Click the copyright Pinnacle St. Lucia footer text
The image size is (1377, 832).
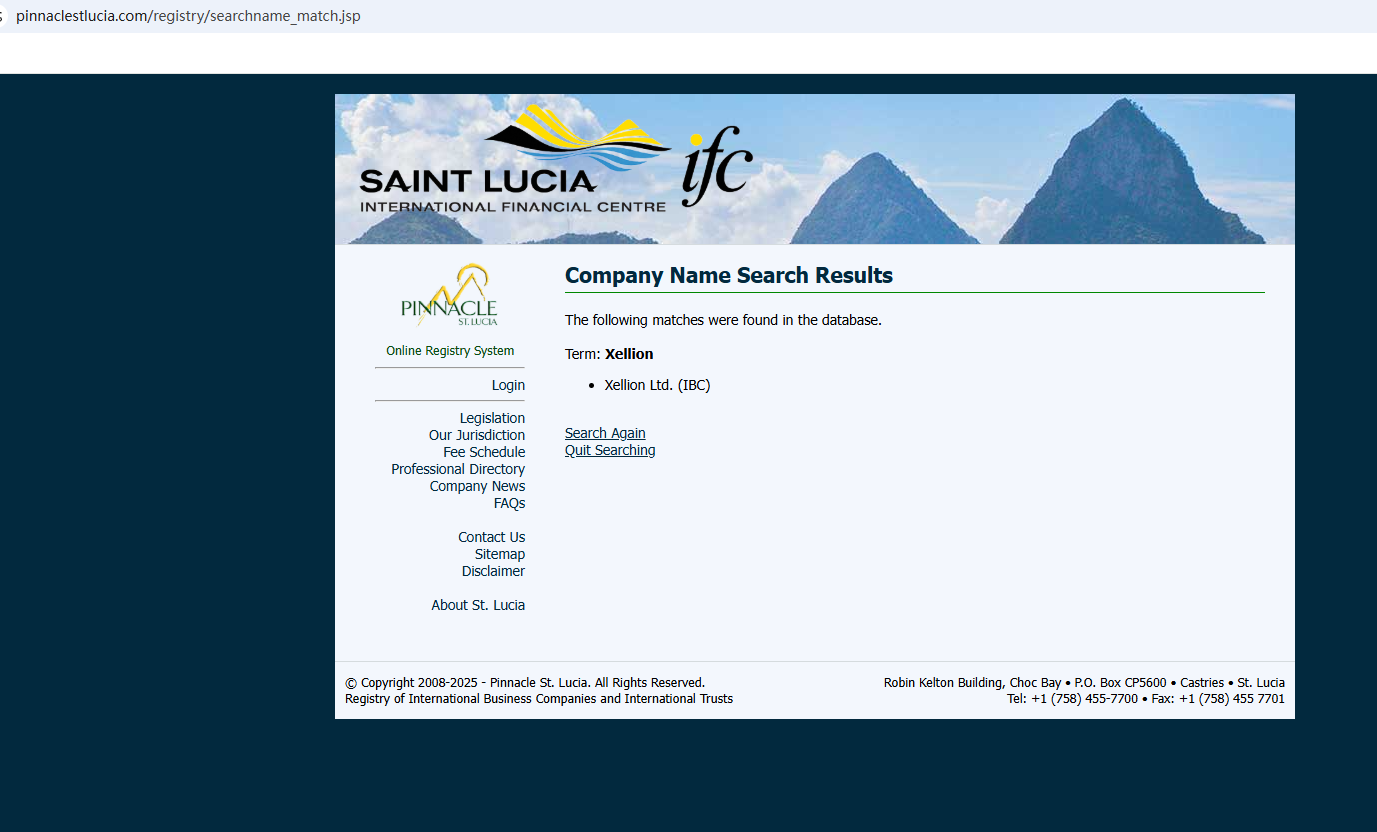tap(525, 683)
